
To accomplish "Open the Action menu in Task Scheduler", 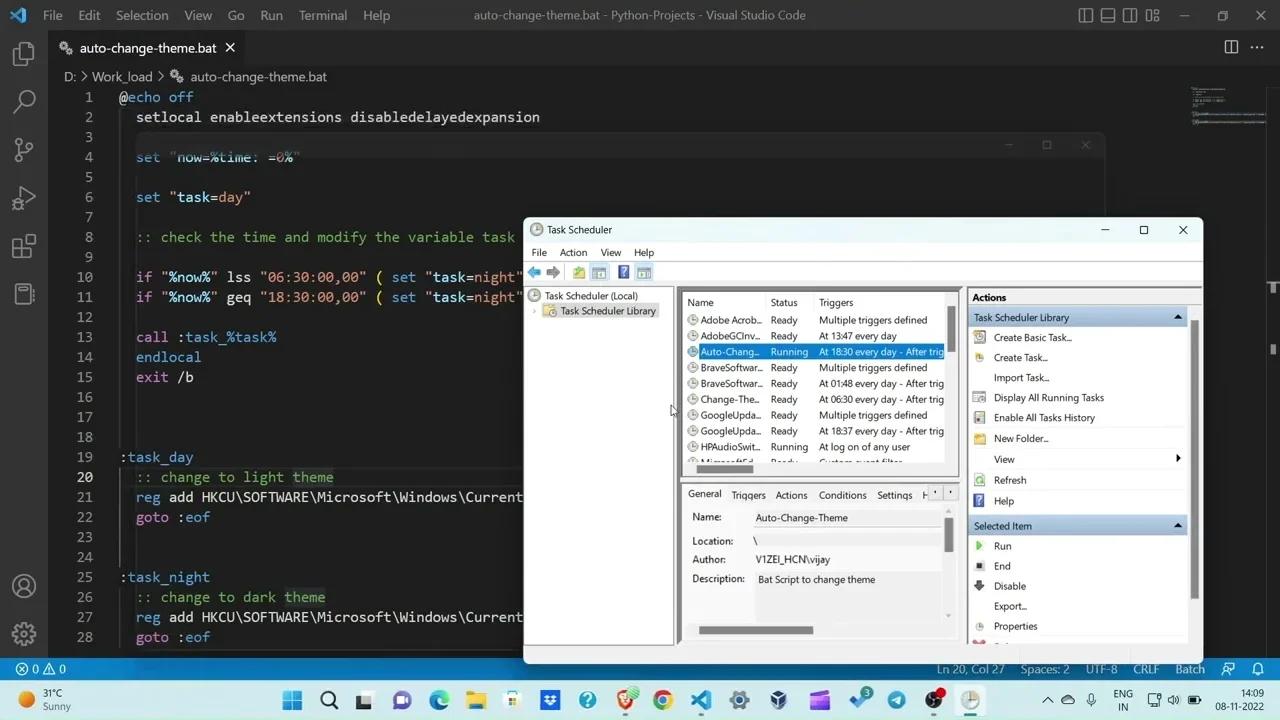I will coord(573,253).
